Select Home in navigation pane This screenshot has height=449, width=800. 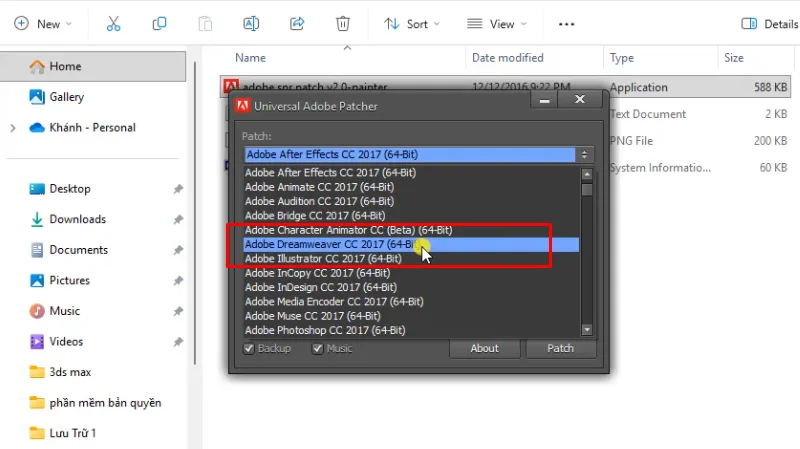(x=93, y=66)
